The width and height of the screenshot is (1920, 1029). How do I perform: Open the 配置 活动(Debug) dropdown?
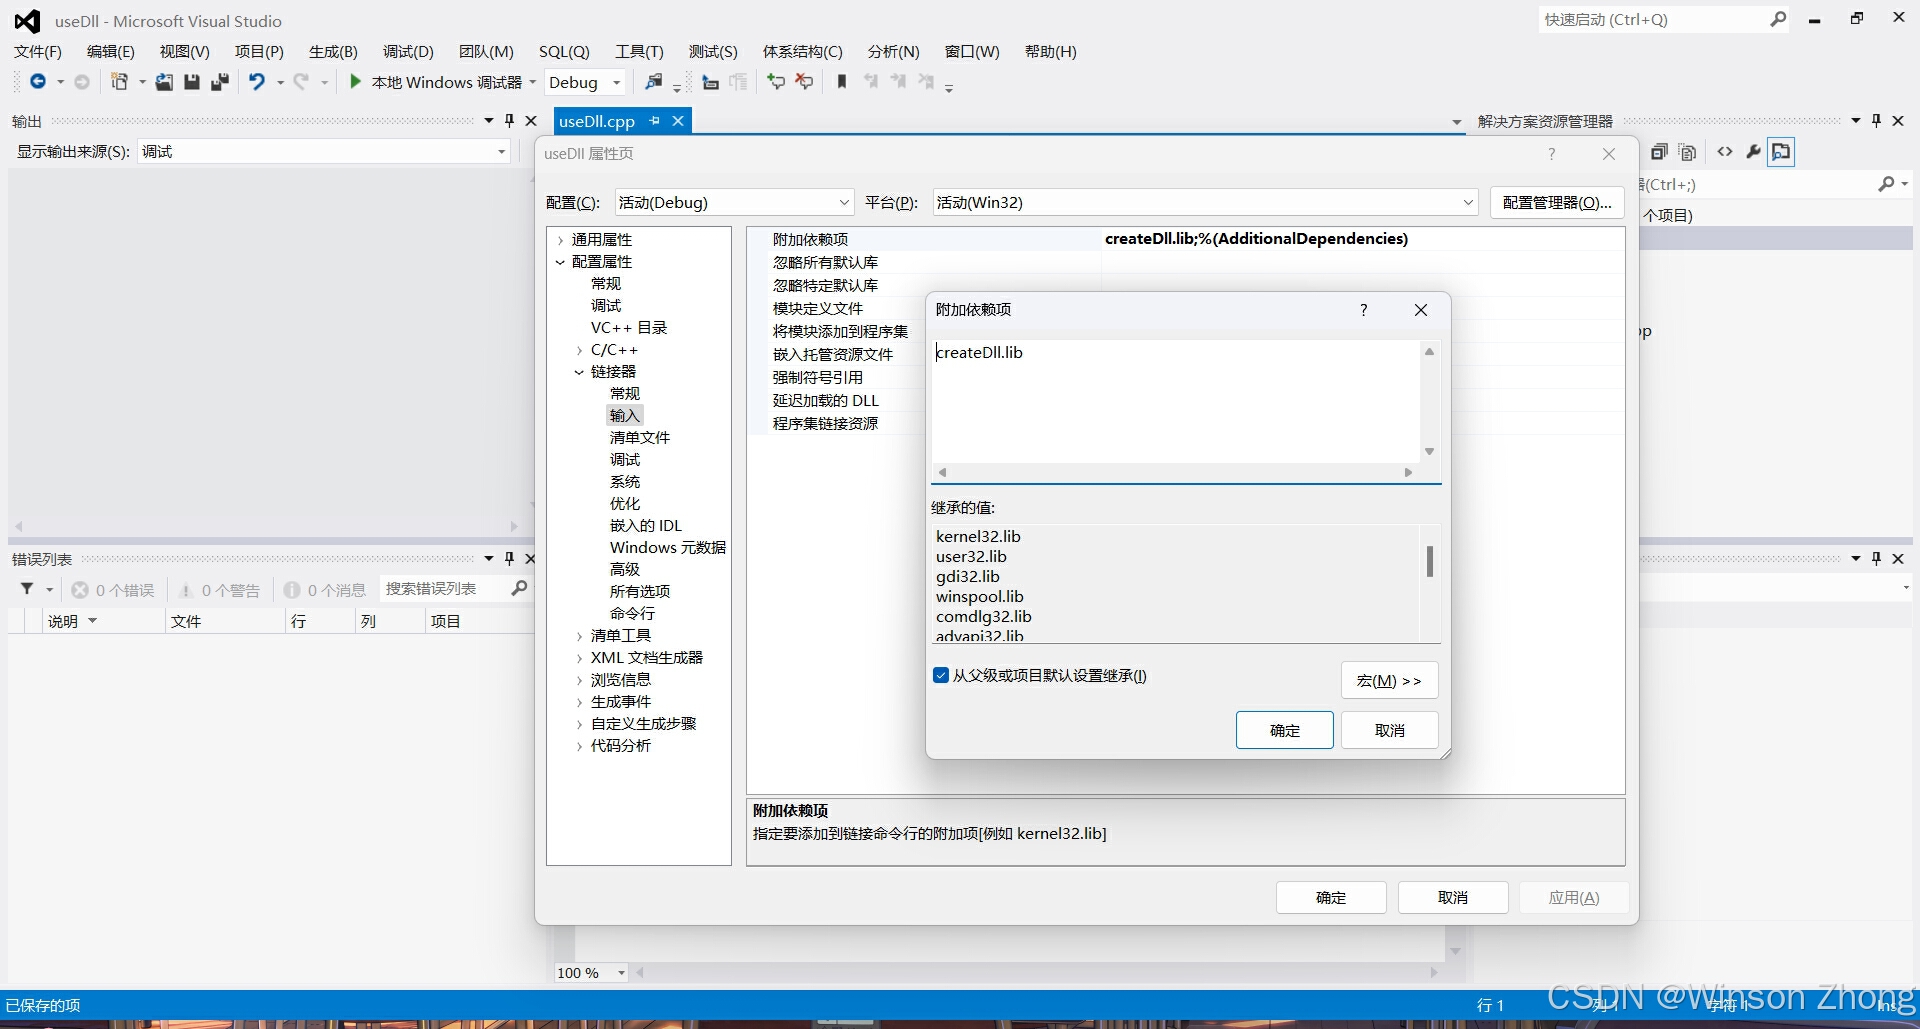[734, 202]
